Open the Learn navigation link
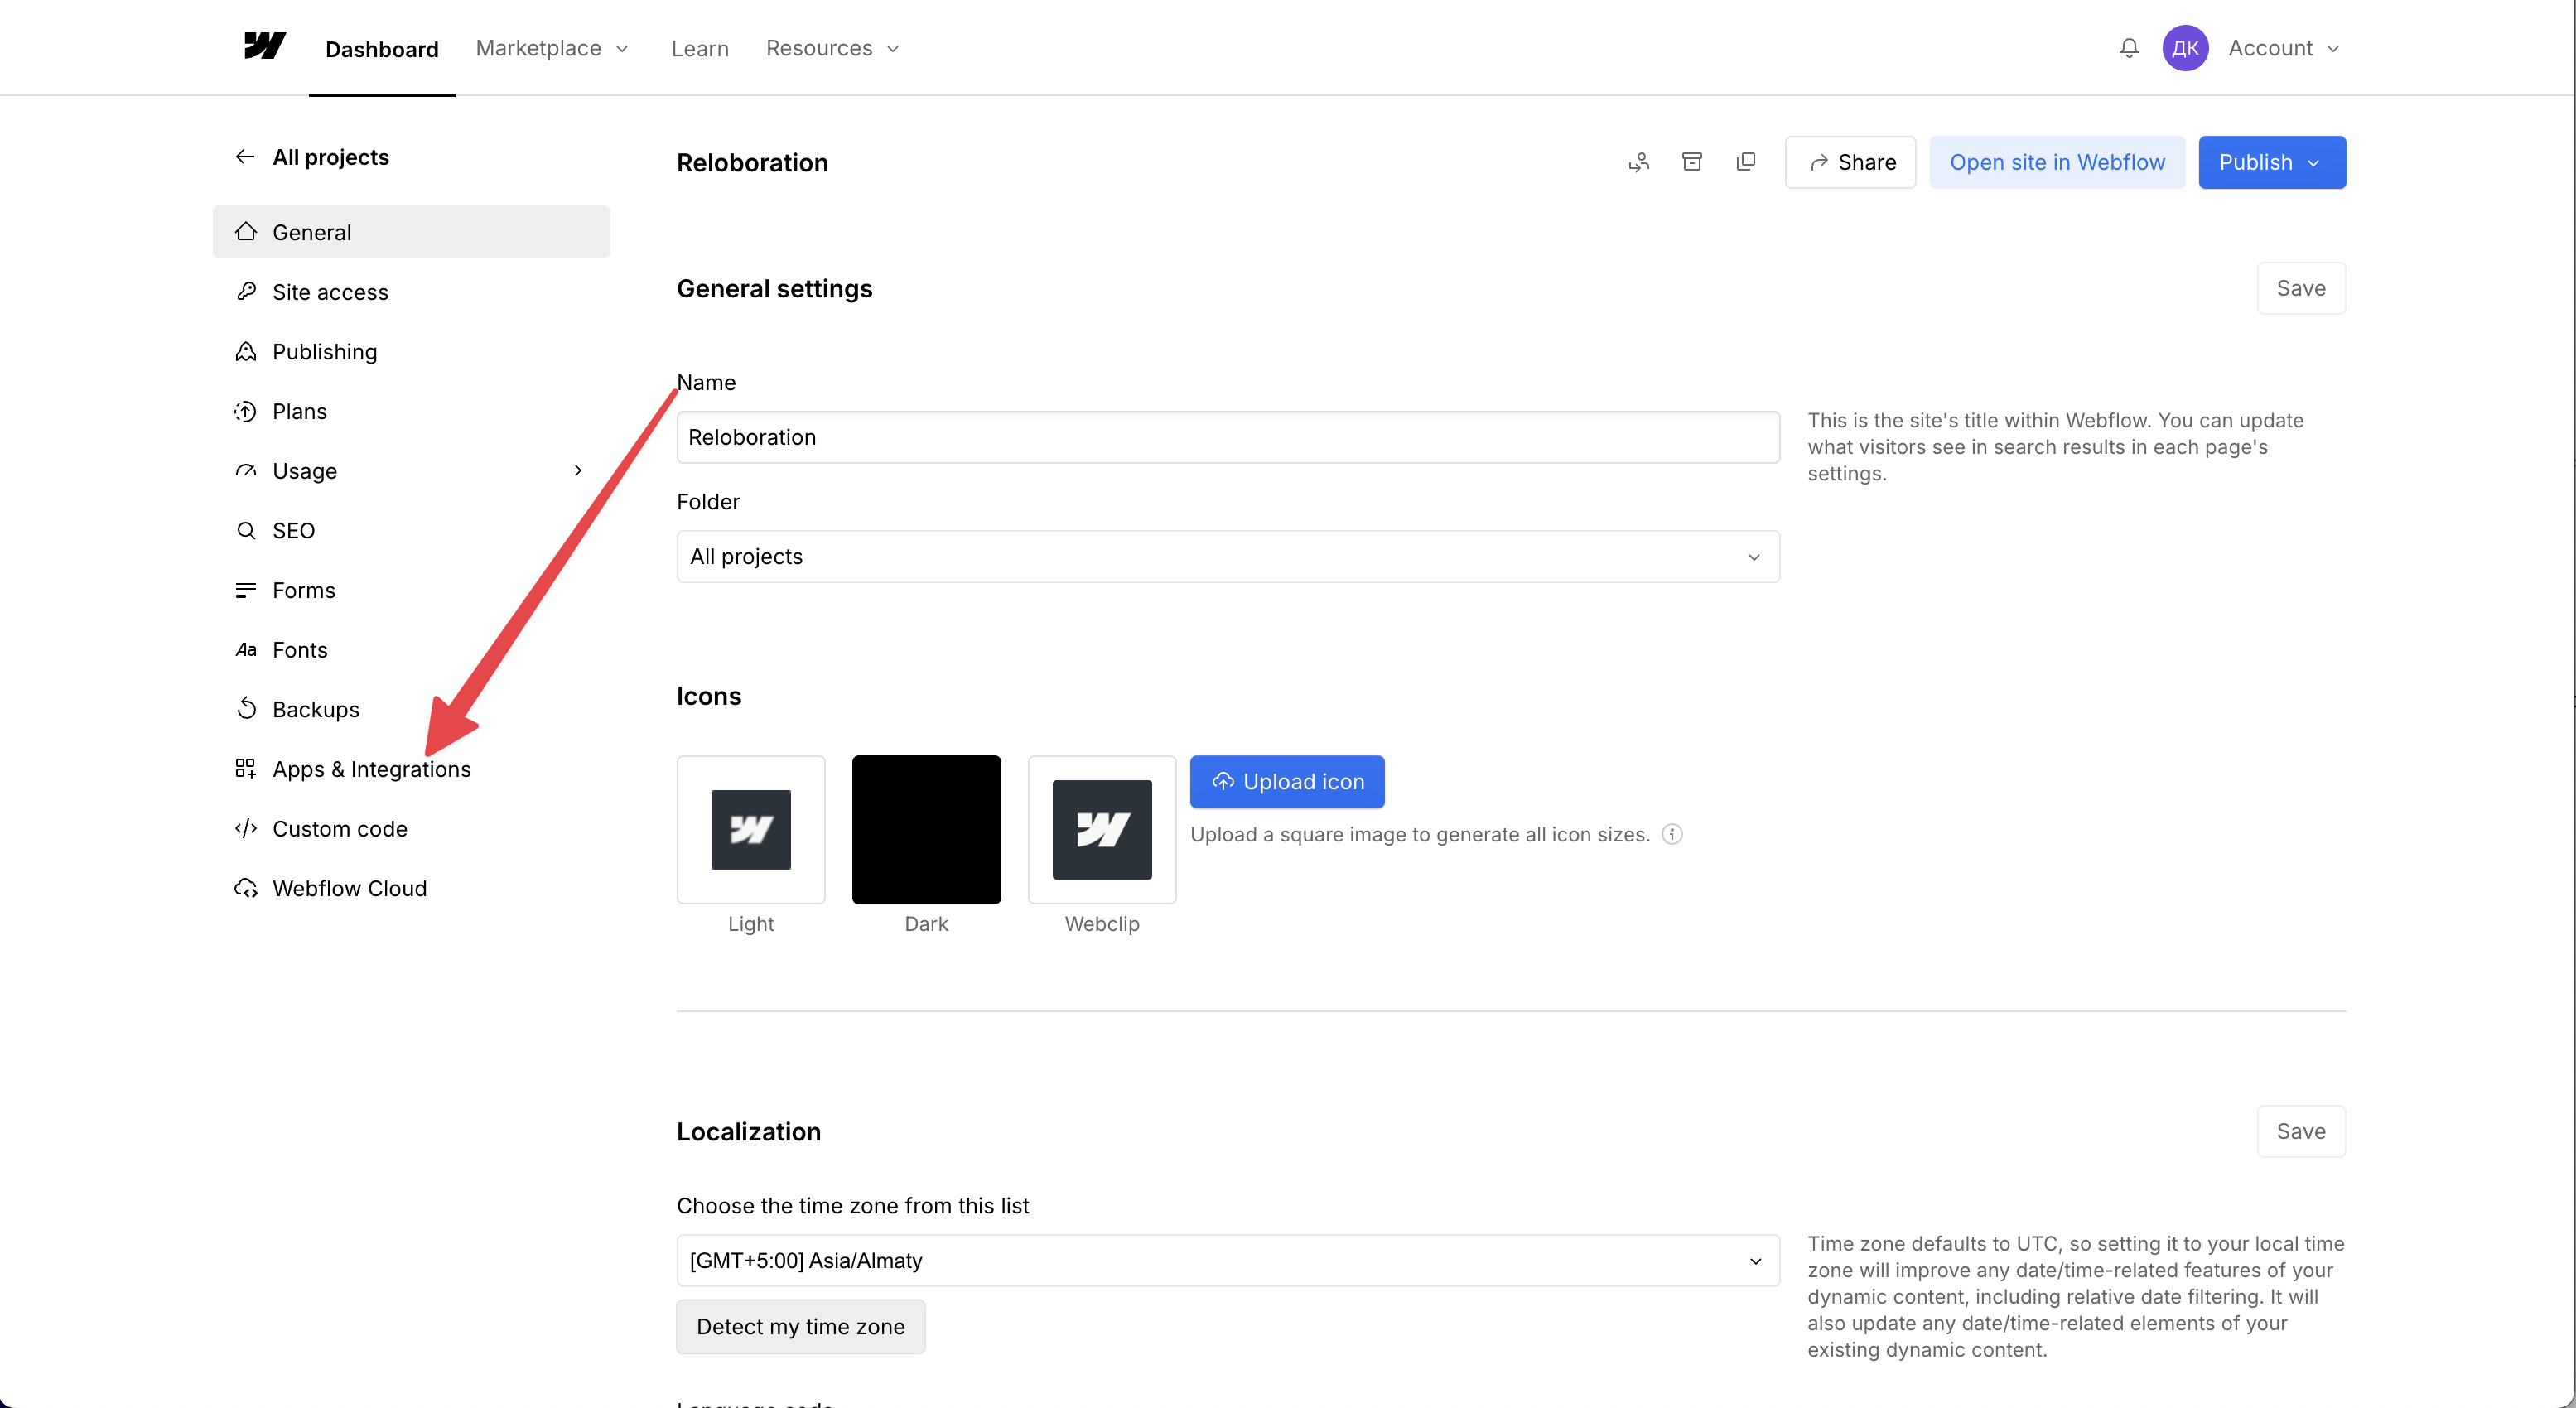2576x1408 pixels. (x=700, y=48)
